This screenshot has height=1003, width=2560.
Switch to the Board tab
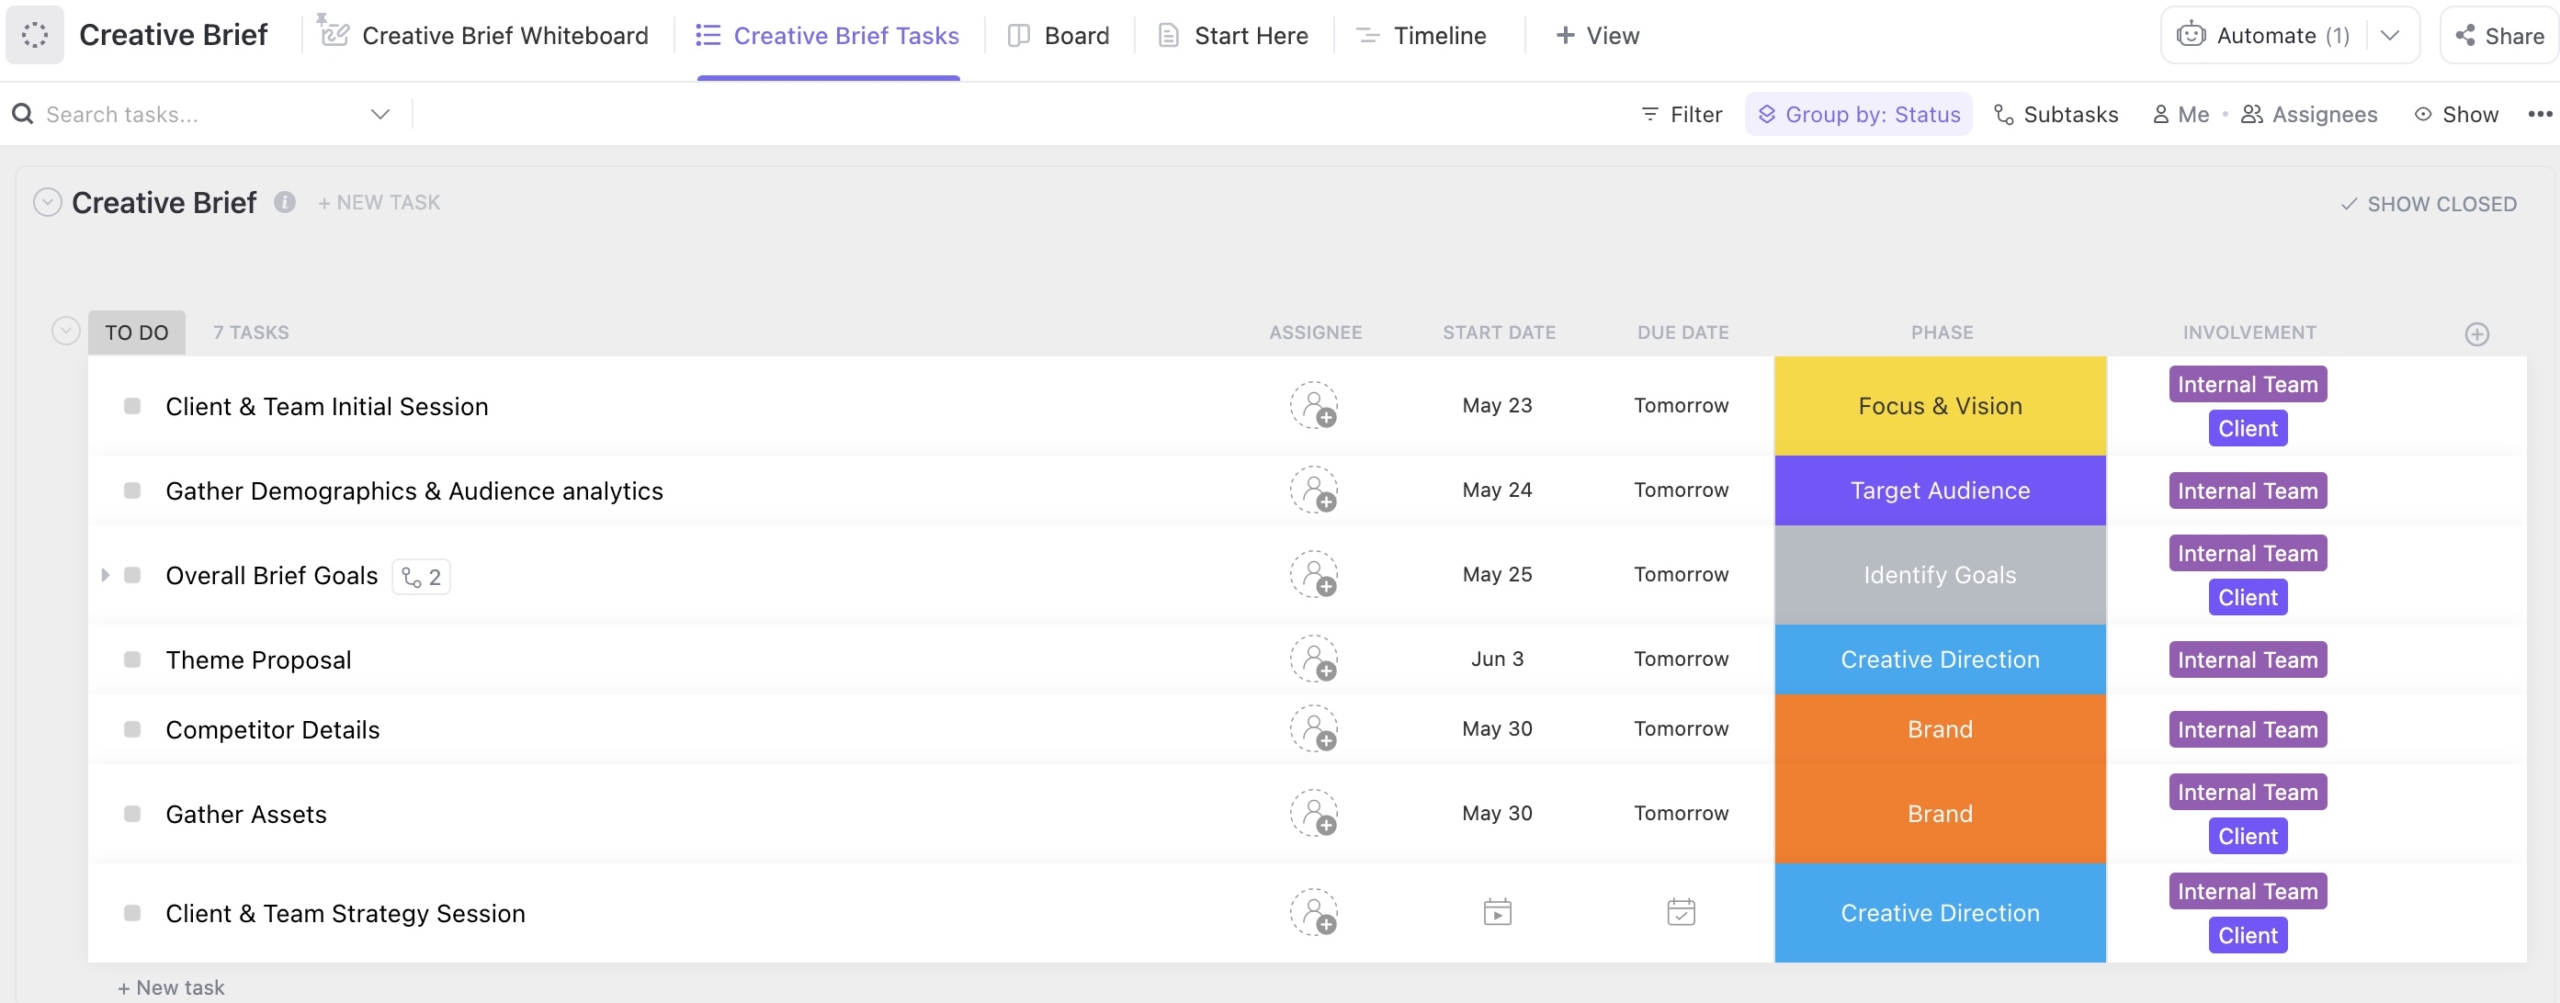pos(1059,36)
